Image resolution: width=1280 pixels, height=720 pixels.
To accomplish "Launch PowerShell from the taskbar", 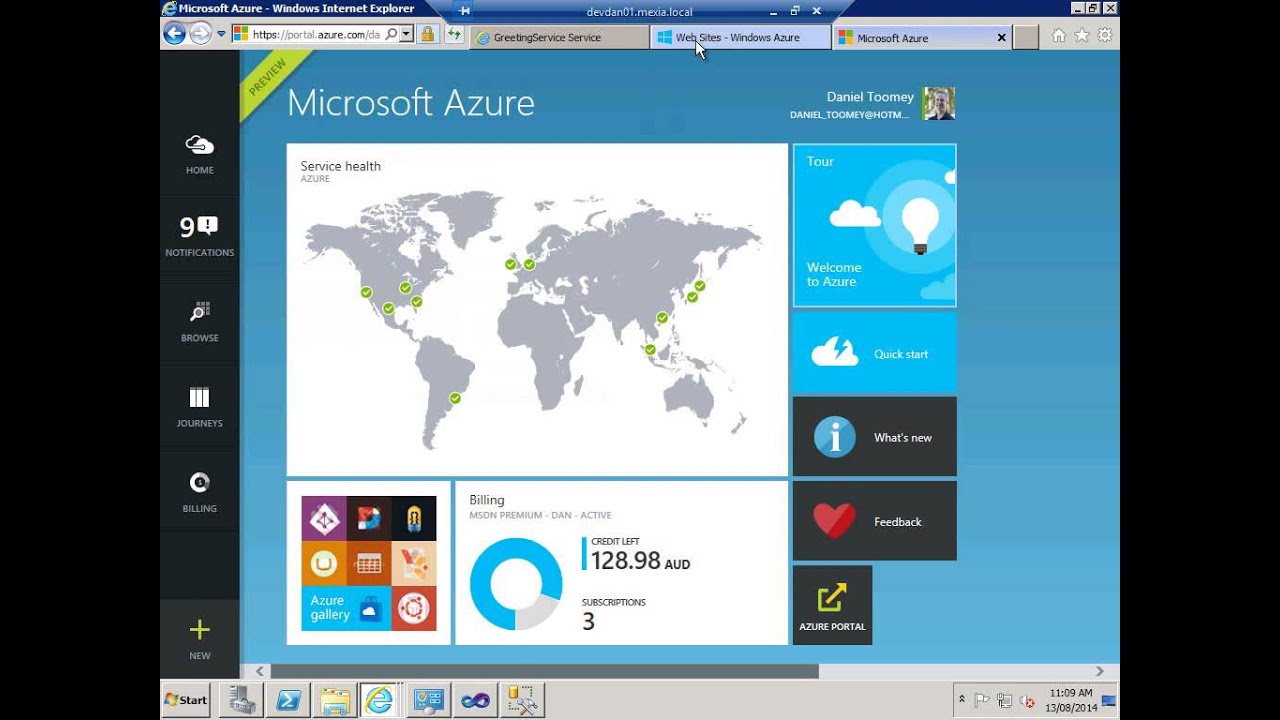I will [289, 700].
